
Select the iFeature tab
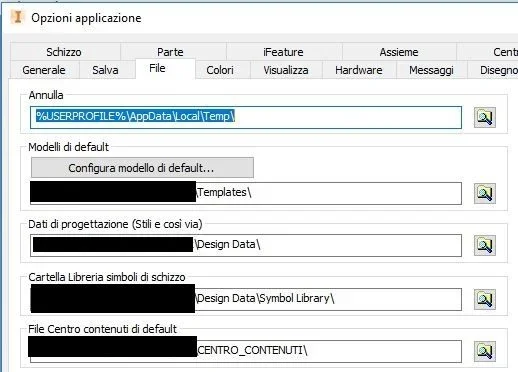point(283,52)
